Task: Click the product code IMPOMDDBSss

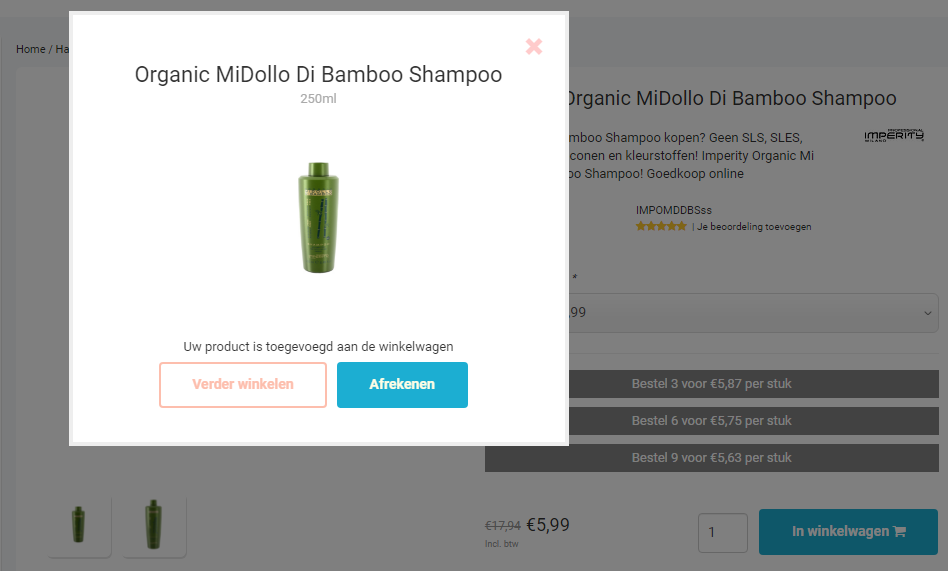Action: tap(674, 210)
